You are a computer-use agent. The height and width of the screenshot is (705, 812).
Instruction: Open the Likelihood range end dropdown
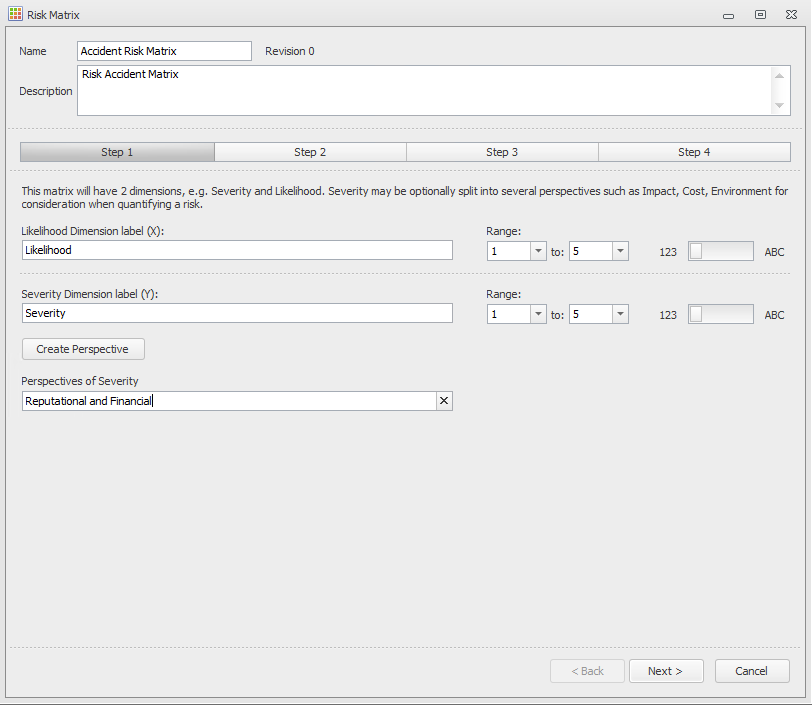point(620,251)
